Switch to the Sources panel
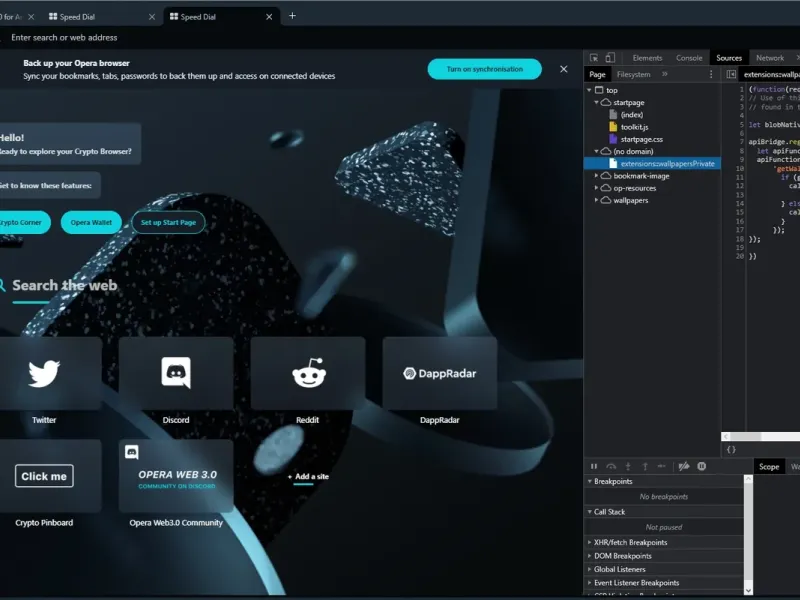The height and width of the screenshot is (600, 800). pyautogui.click(x=729, y=58)
